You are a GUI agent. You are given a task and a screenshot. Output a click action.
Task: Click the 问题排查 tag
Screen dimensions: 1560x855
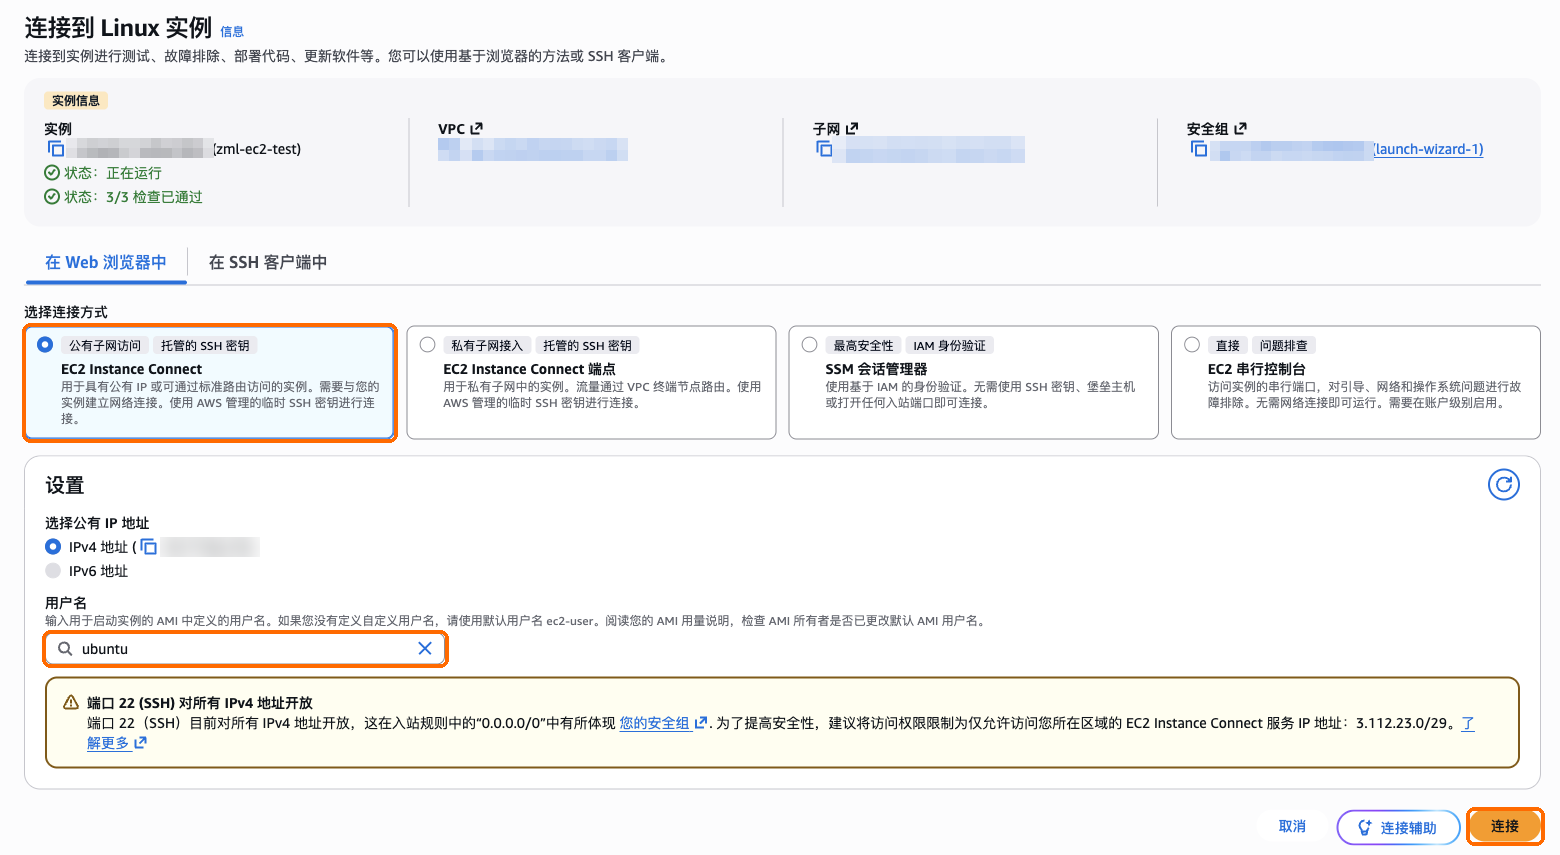coord(1283,345)
